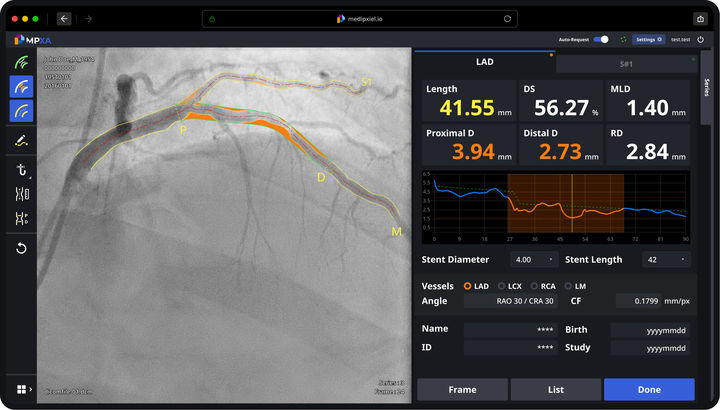Click the M marker on angiogram

(396, 232)
